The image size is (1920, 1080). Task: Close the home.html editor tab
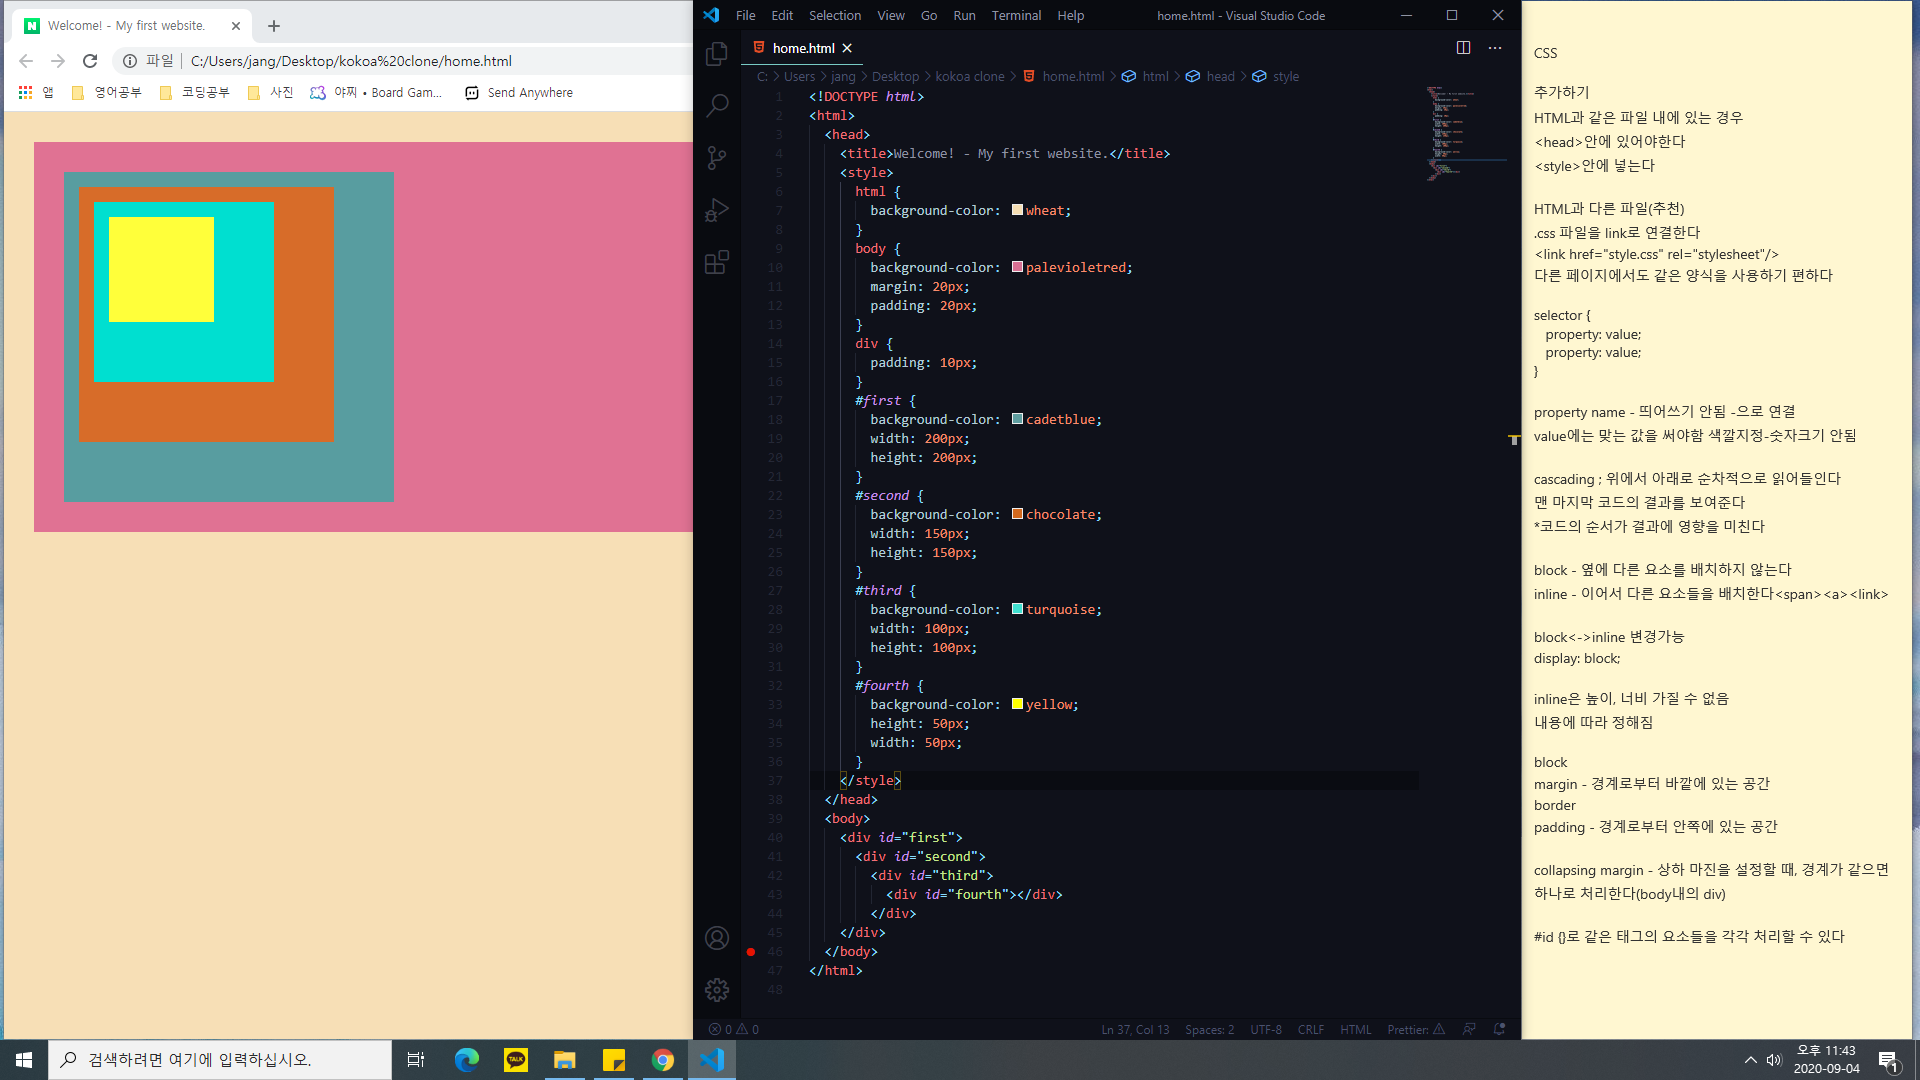pyautogui.click(x=847, y=48)
